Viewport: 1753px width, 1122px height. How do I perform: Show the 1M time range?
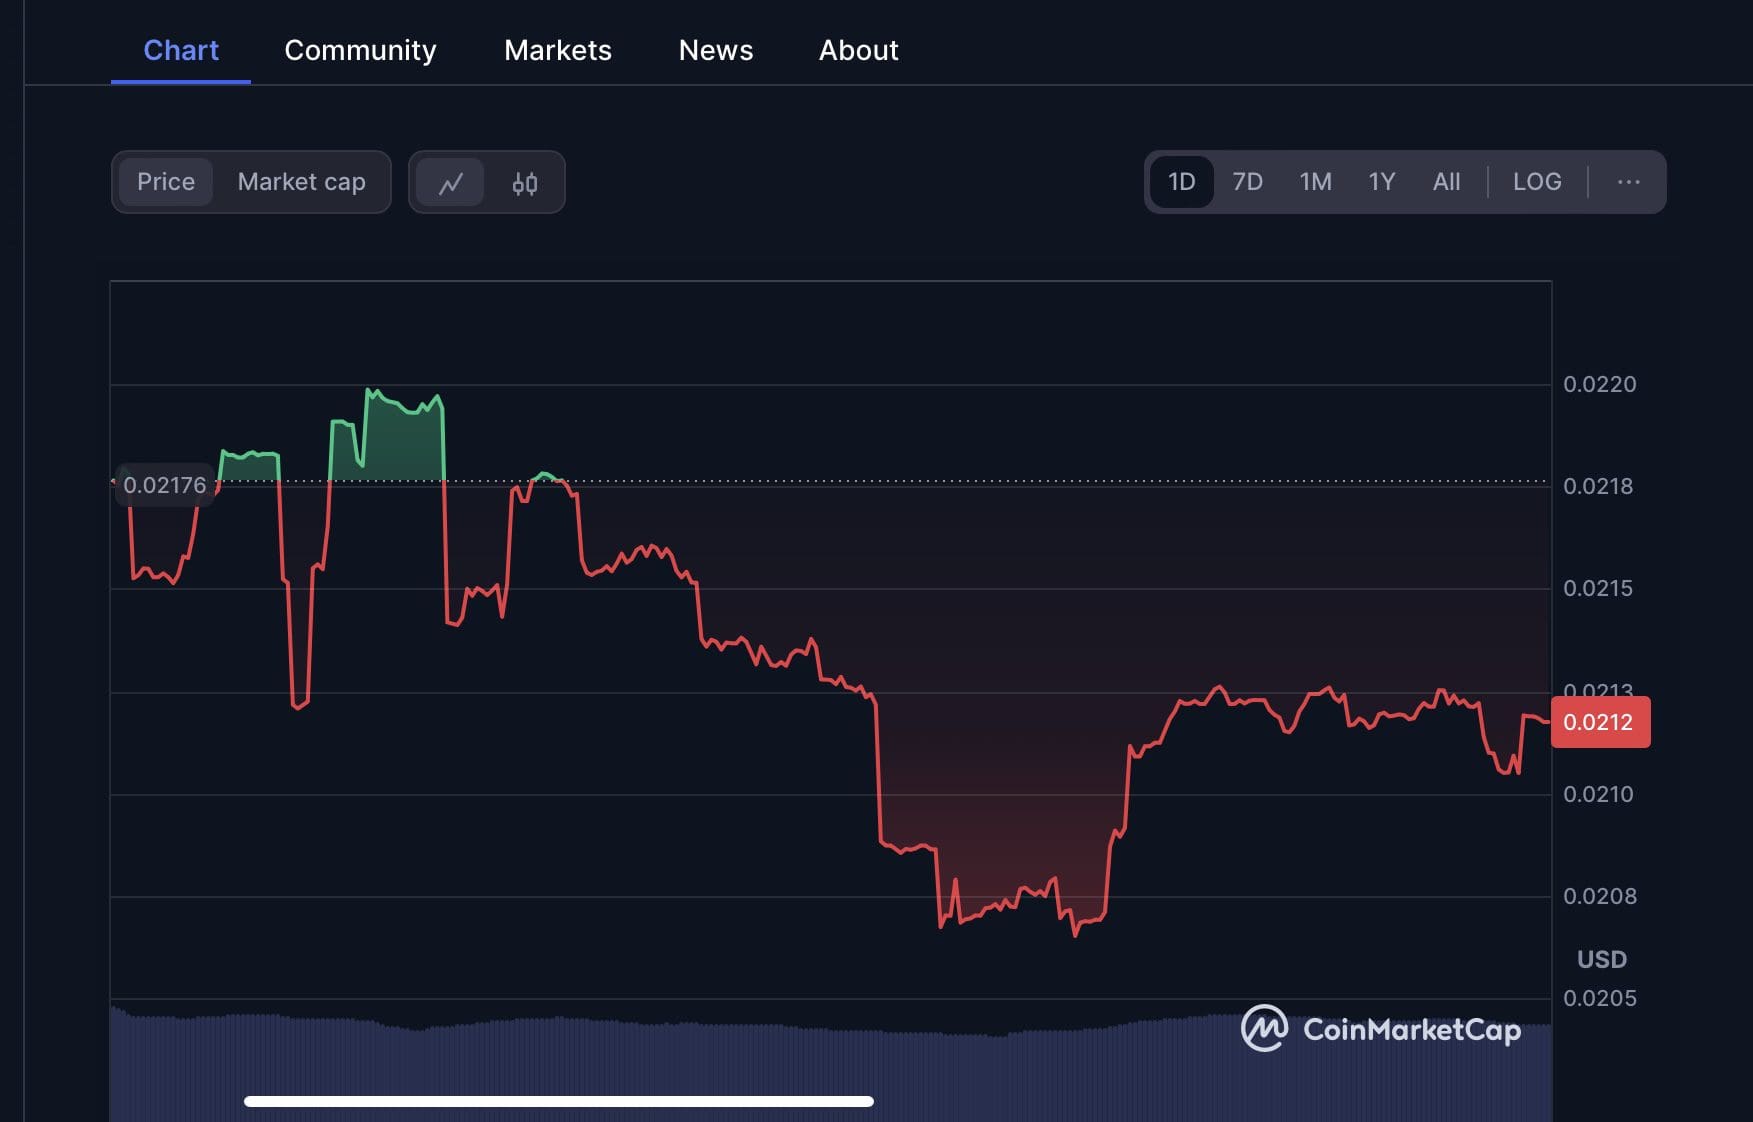point(1315,182)
